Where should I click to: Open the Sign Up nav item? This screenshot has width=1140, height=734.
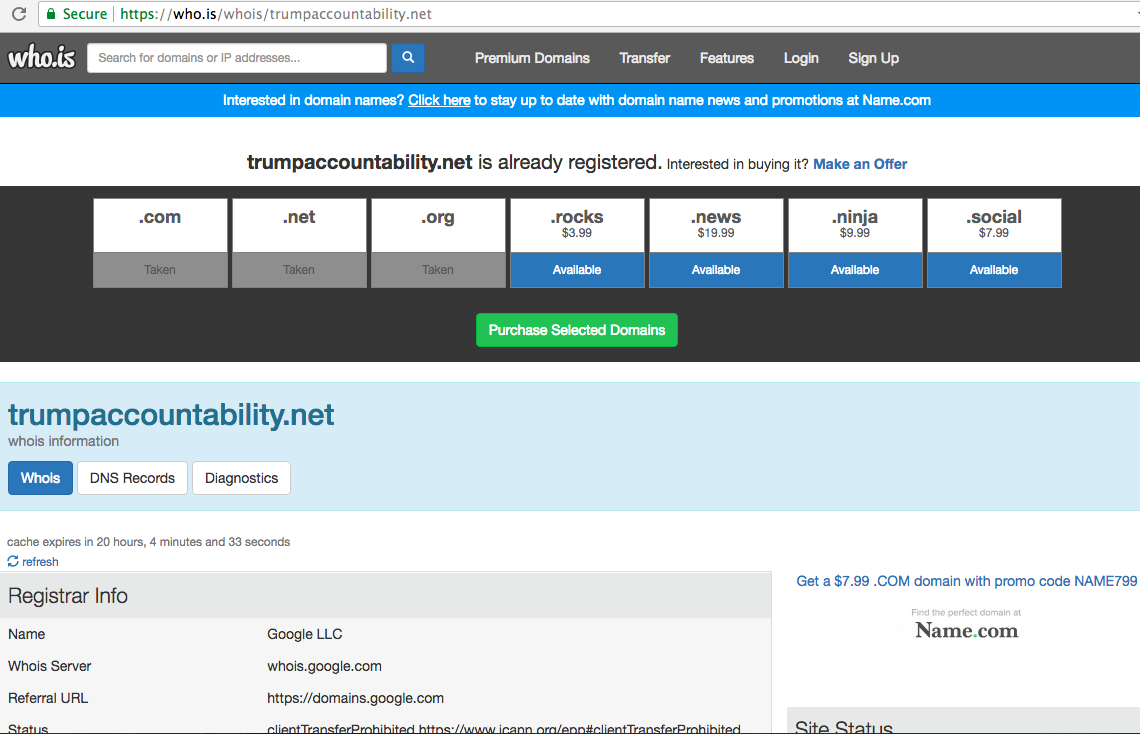tap(873, 58)
